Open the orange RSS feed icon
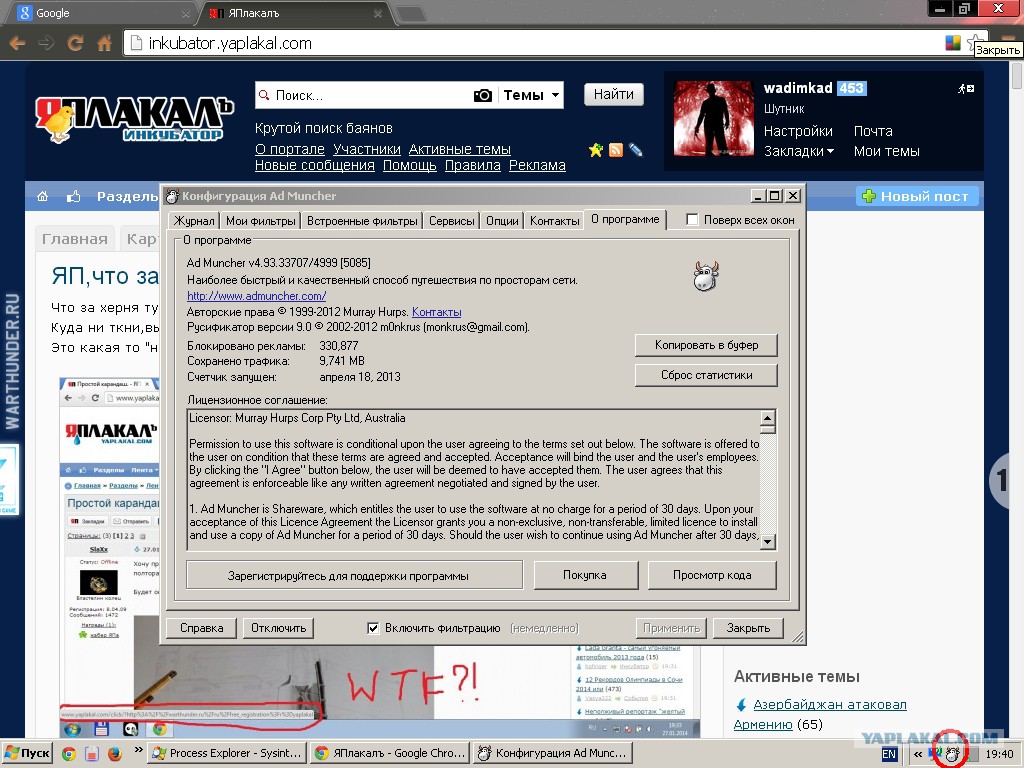The width and height of the screenshot is (1024, 768). click(x=616, y=150)
